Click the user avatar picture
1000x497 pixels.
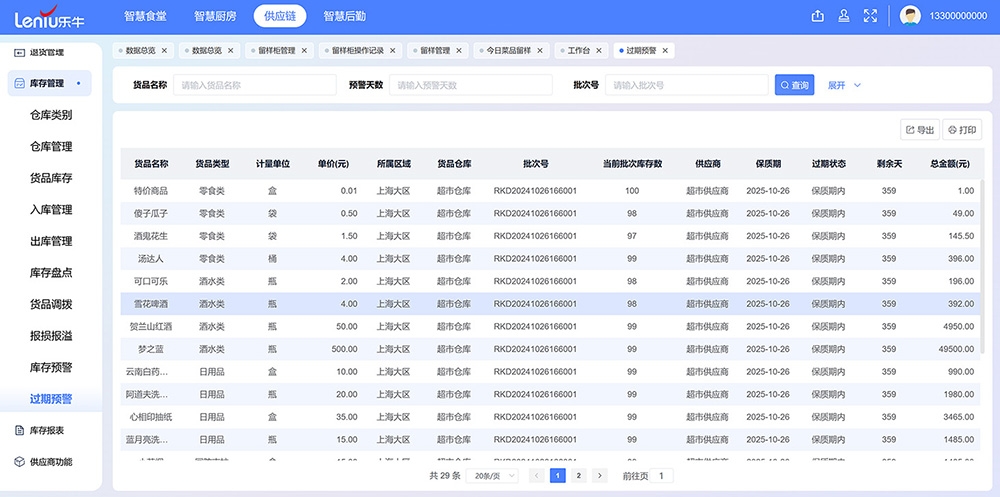click(x=910, y=16)
